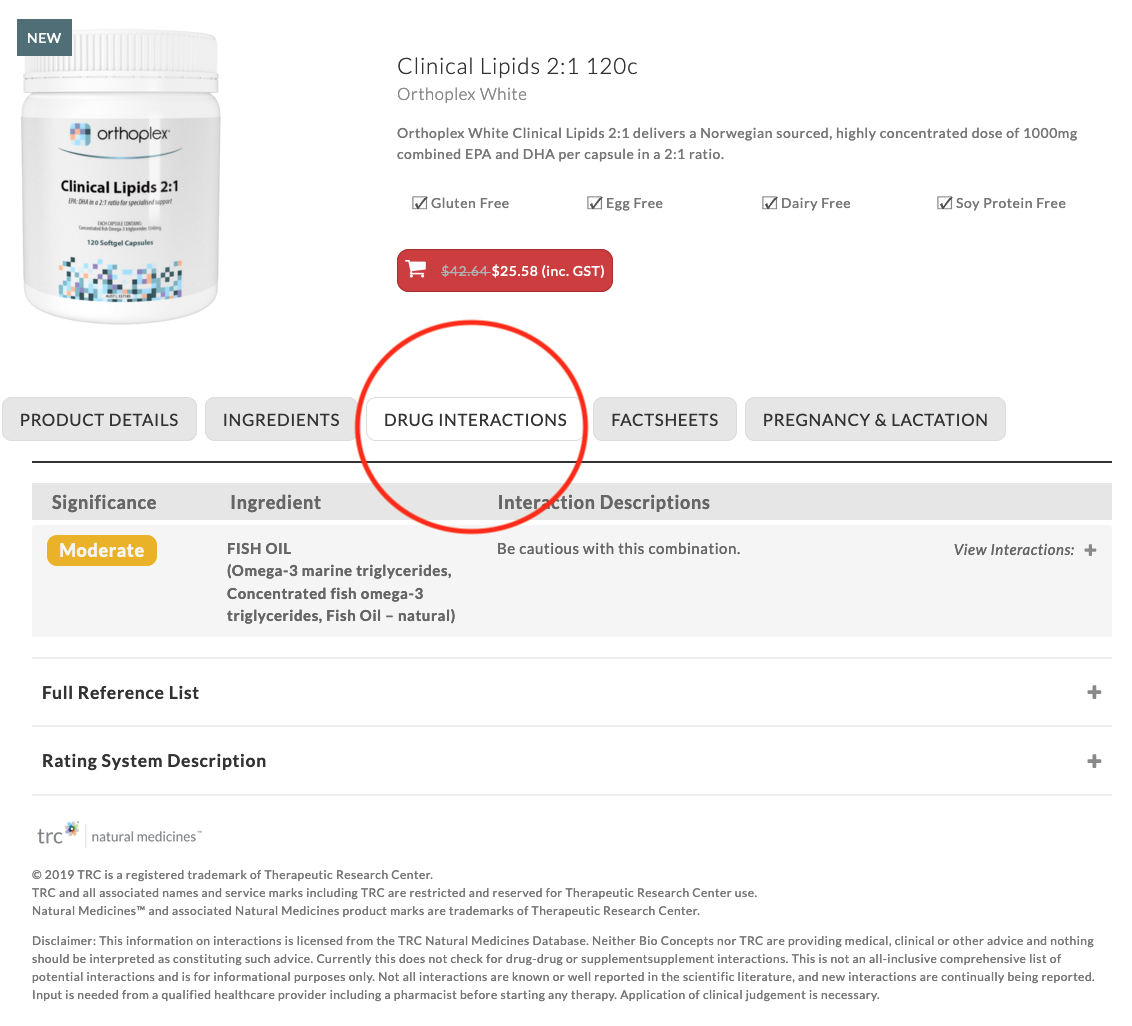Uncheck the Soy Protein Free box
Image resolution: width=1132 pixels, height=1026 pixels.
pos(945,202)
